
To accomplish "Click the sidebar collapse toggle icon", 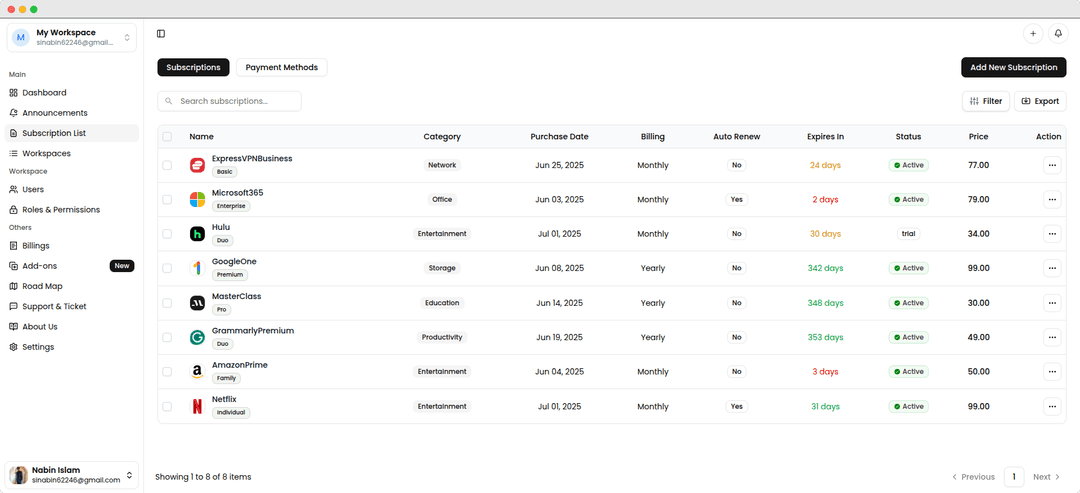I will [x=161, y=33].
